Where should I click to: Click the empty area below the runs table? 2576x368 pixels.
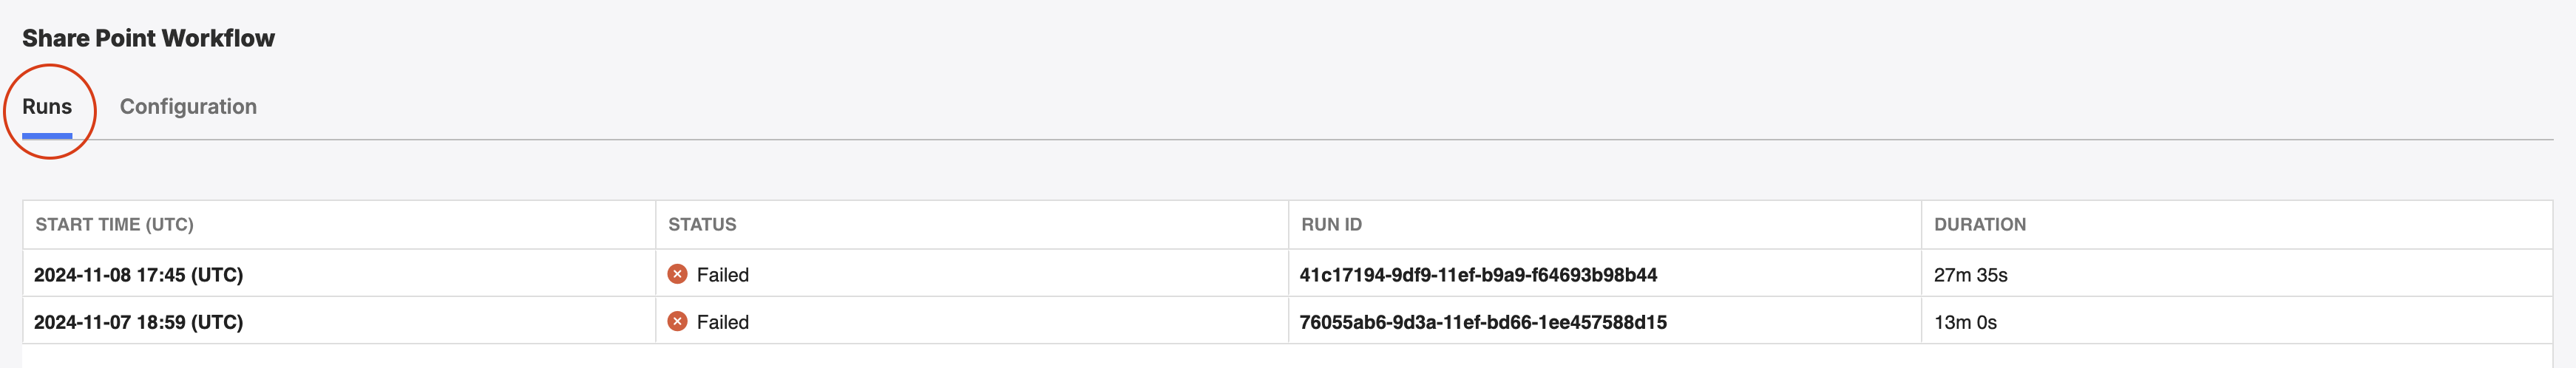(1288, 357)
